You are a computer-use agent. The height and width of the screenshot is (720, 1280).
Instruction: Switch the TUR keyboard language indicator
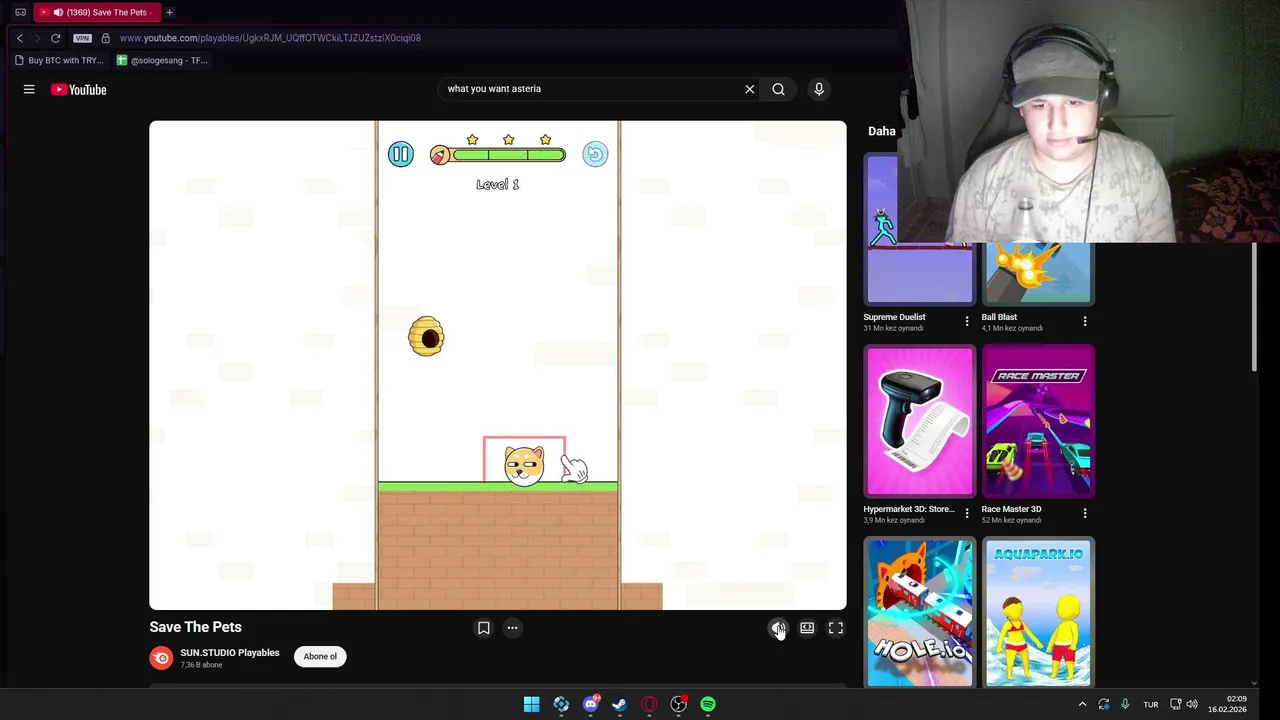coord(1151,704)
